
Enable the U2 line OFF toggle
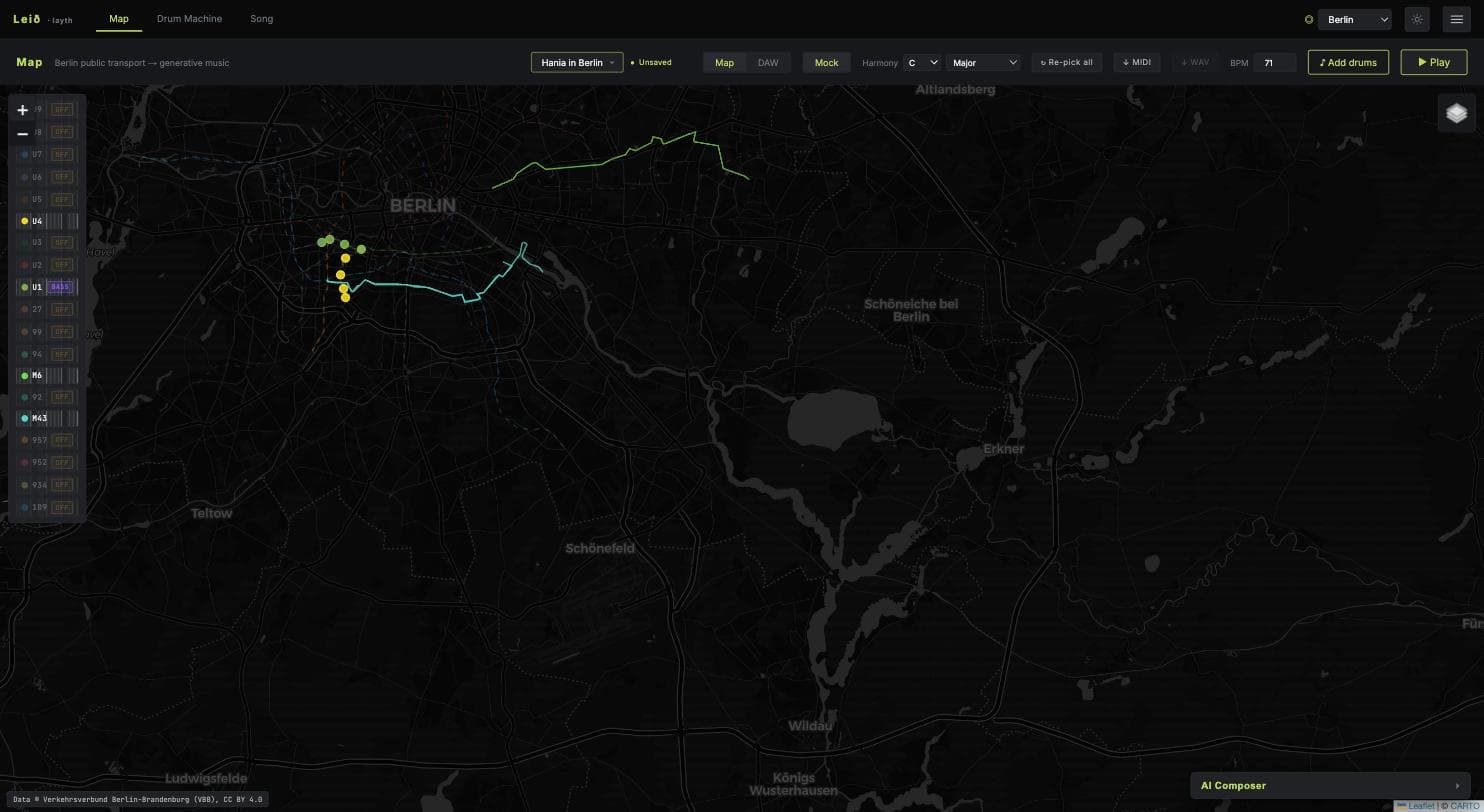coord(62,265)
